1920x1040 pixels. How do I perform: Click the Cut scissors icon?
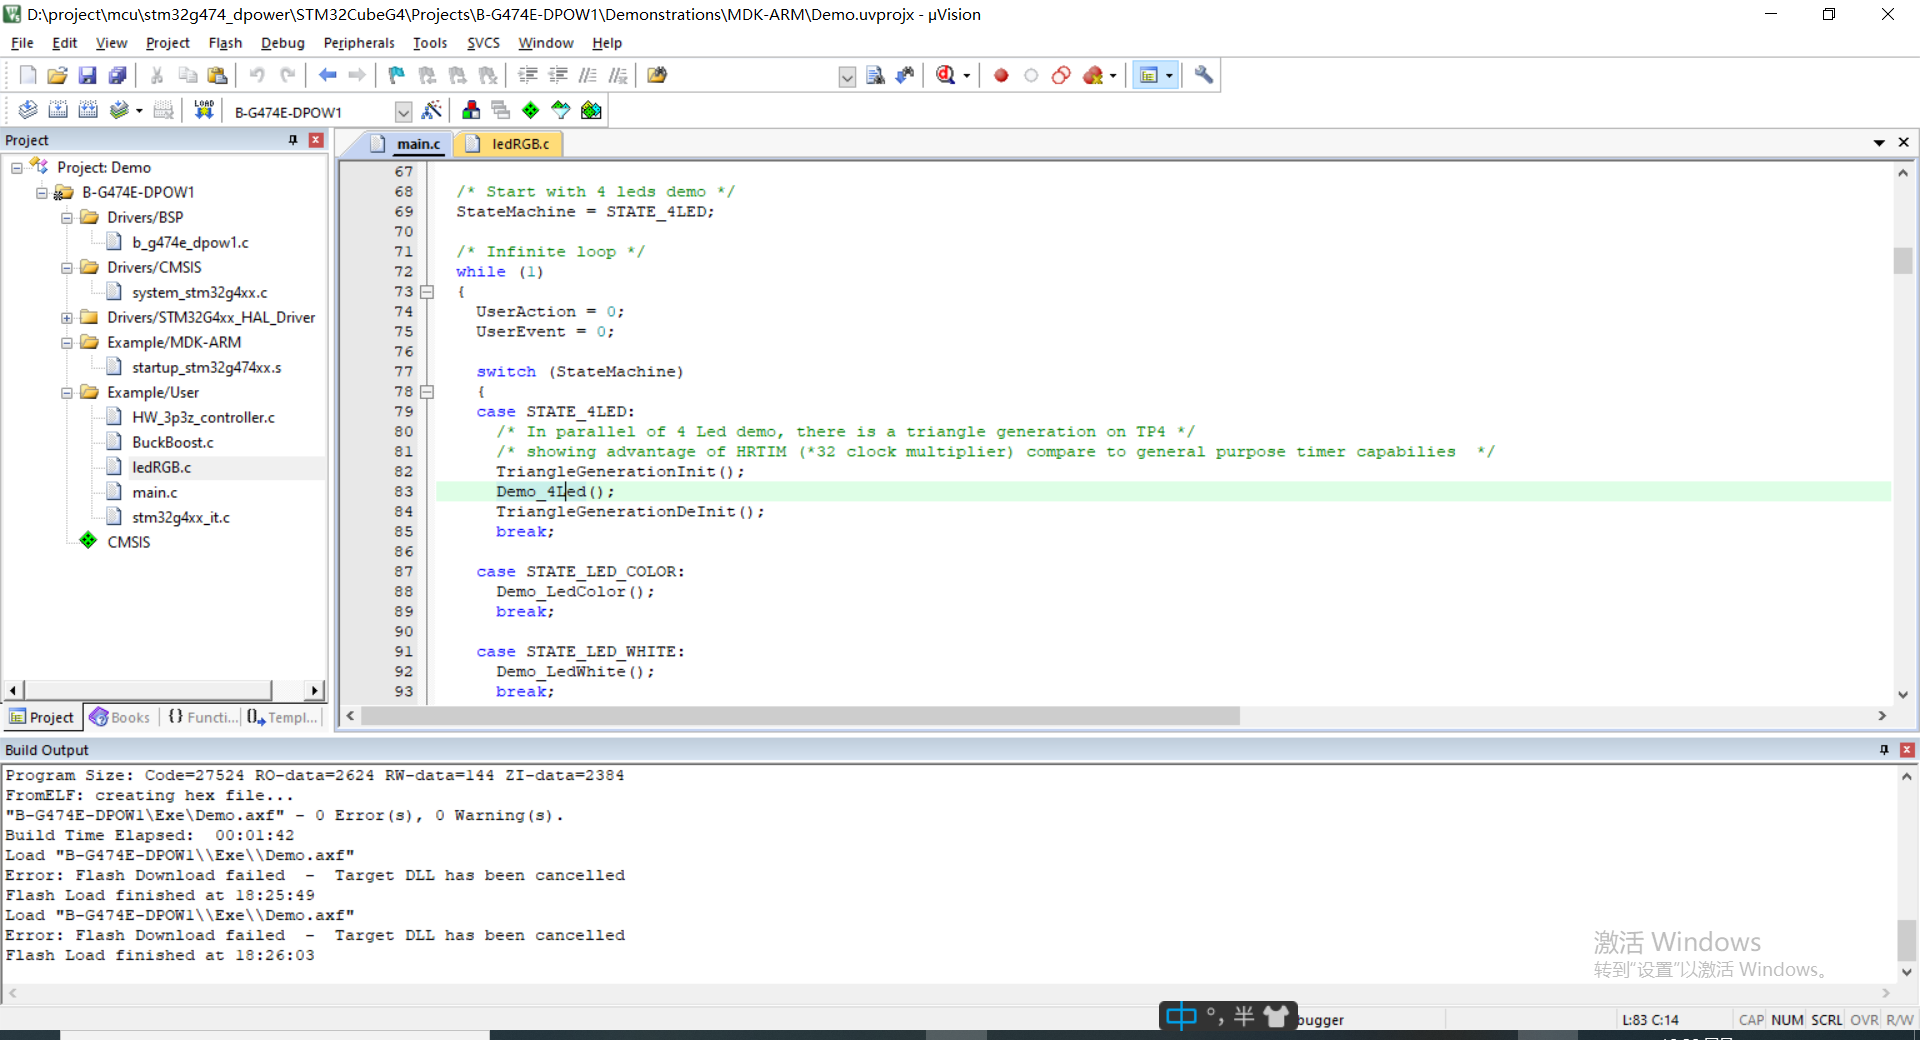coord(157,75)
